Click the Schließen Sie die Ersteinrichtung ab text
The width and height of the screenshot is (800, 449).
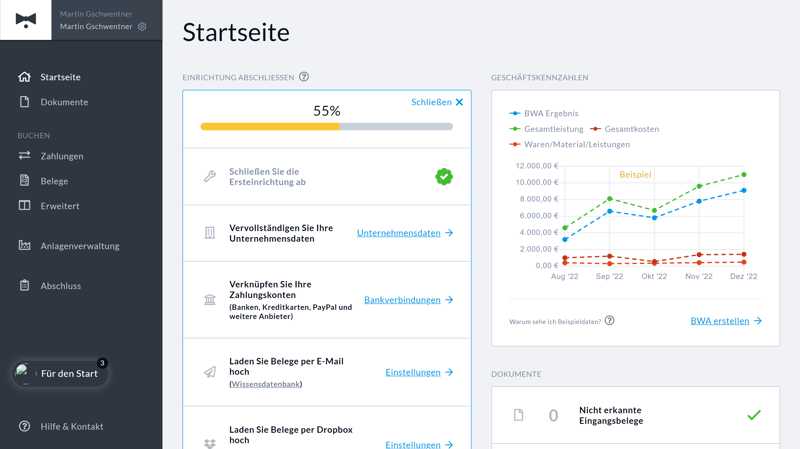pos(267,177)
